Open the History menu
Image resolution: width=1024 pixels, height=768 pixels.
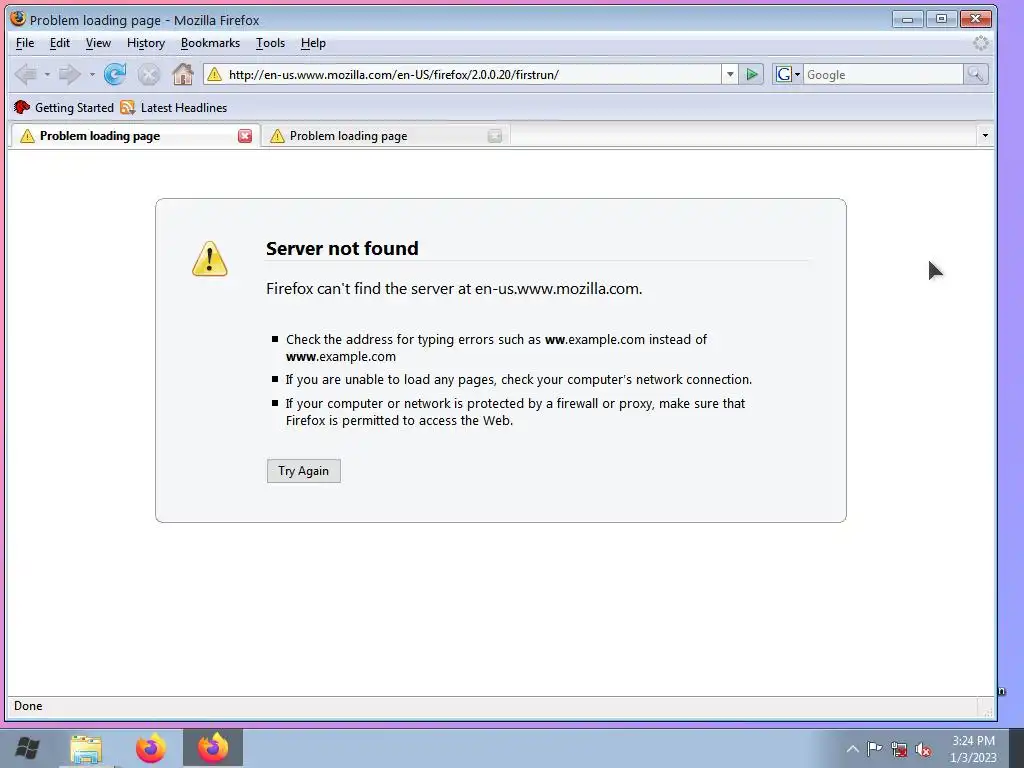[146, 43]
